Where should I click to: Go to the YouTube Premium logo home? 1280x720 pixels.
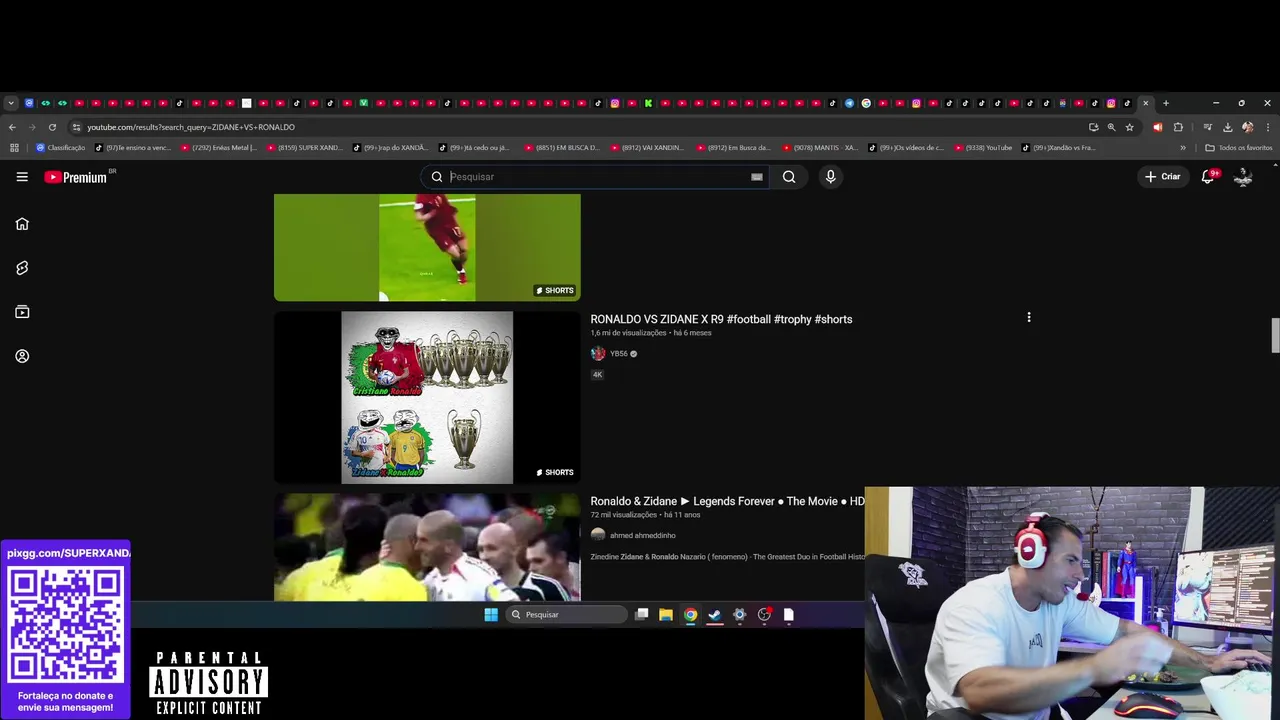[x=76, y=177]
